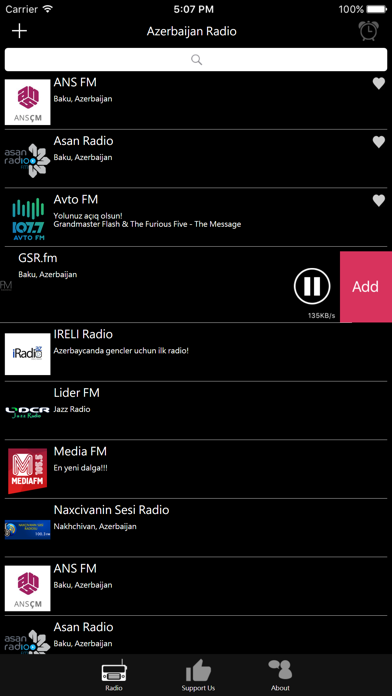Select the Media FM station title
392x696 pixels.
pos(80,451)
